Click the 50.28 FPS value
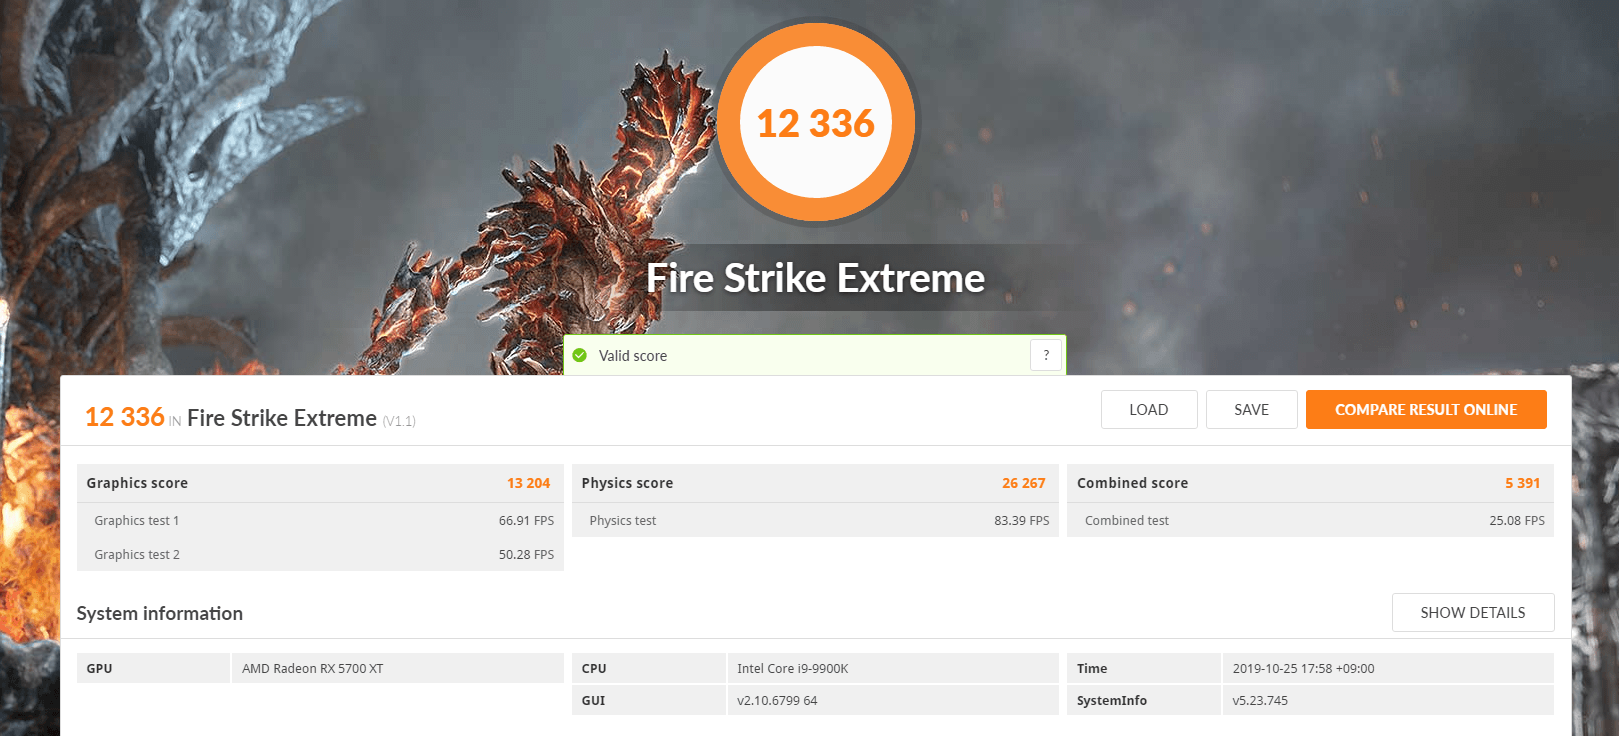The image size is (1619, 736). tap(526, 555)
